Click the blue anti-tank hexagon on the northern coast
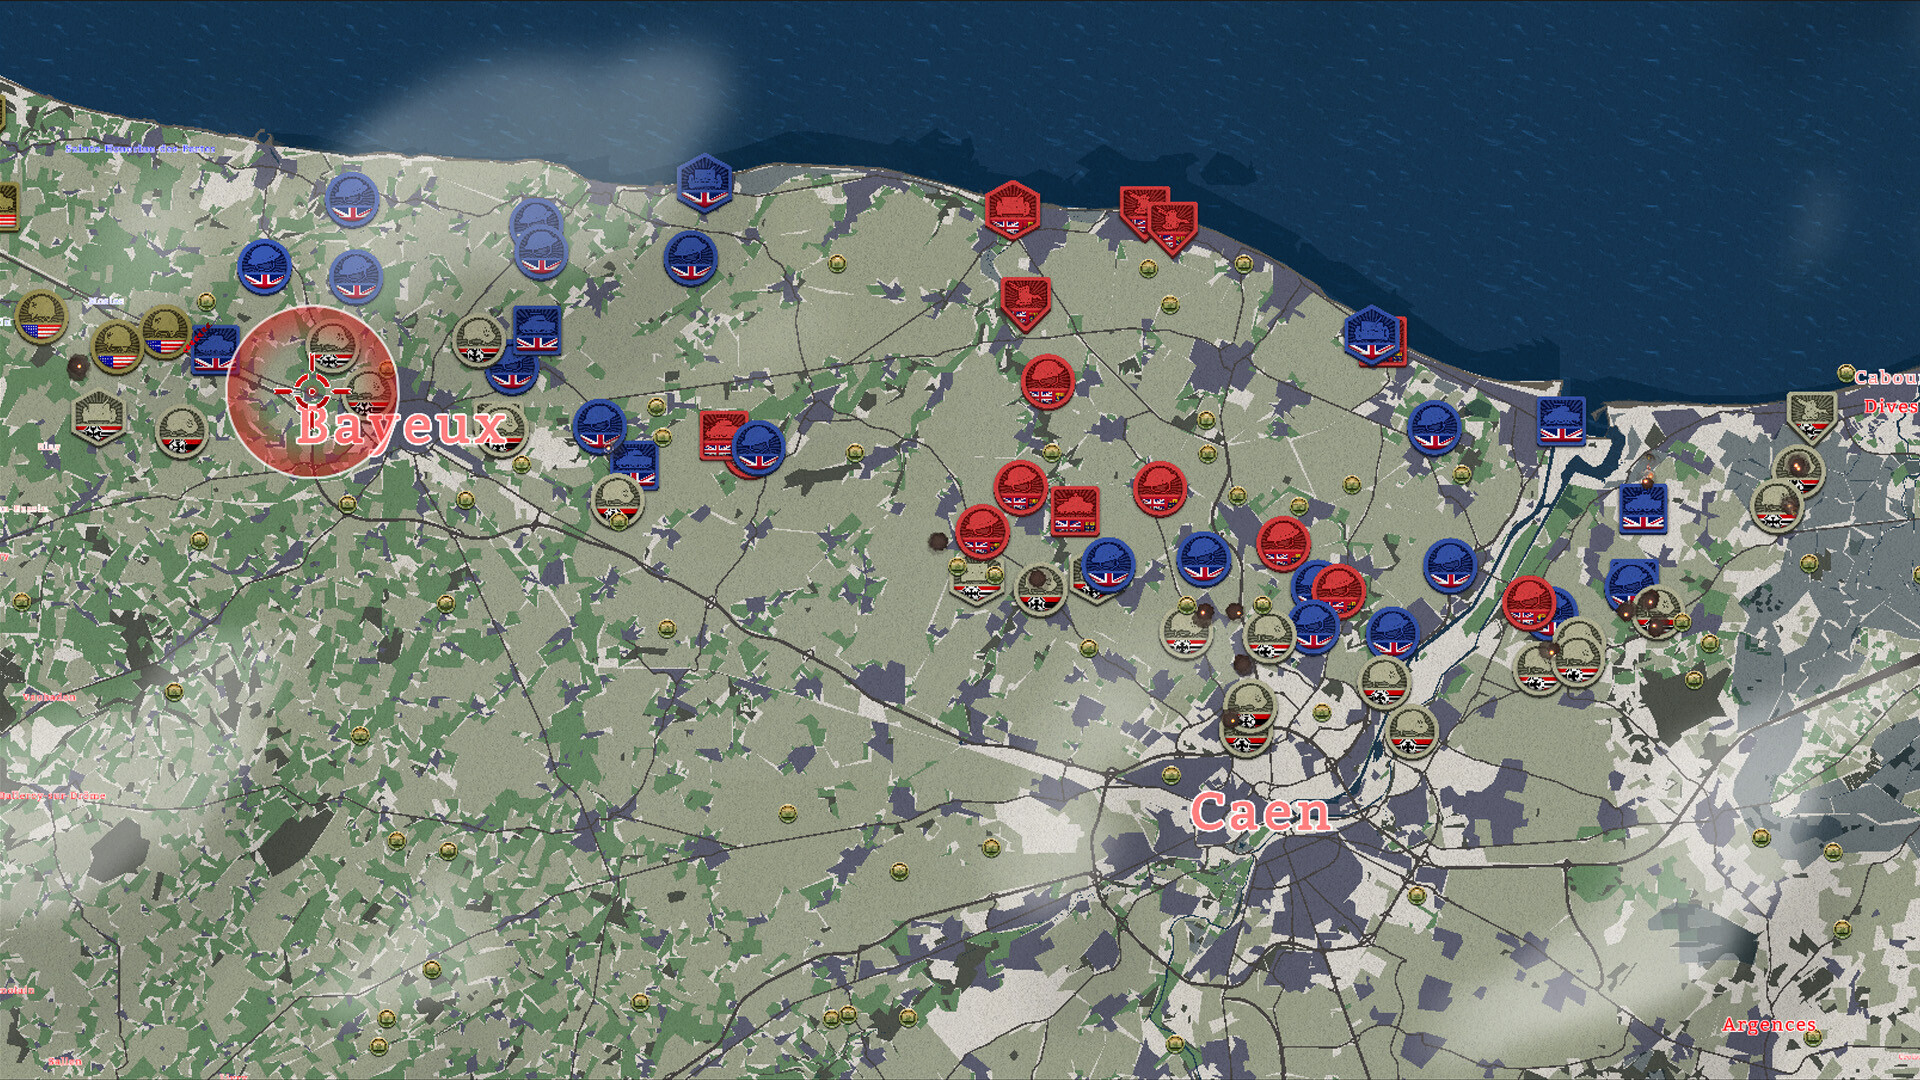 click(705, 180)
